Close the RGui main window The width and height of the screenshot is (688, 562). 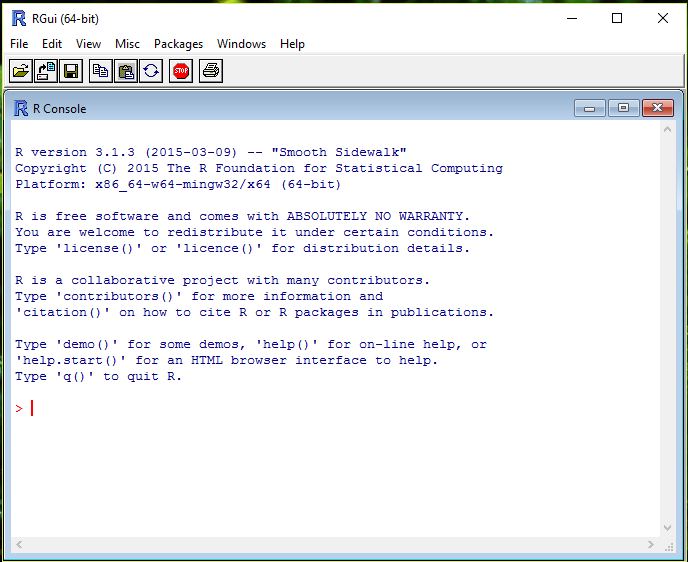point(663,18)
